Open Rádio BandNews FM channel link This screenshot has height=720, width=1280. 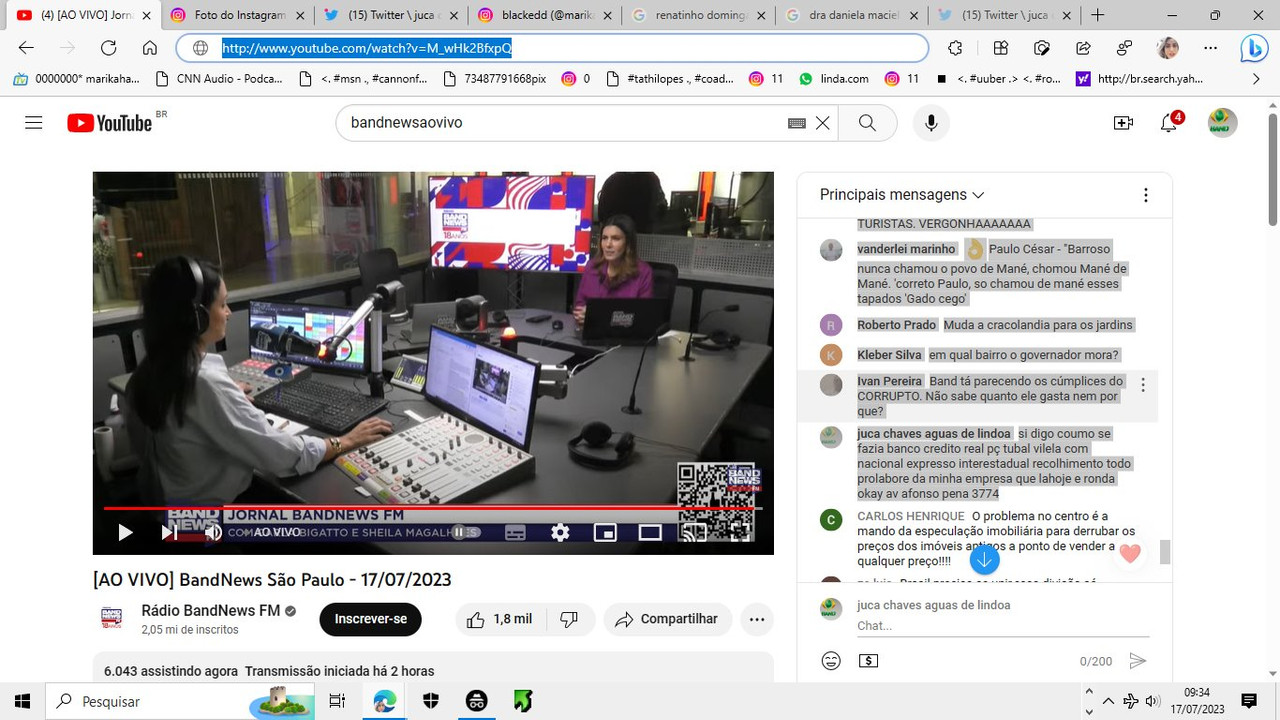click(210, 611)
